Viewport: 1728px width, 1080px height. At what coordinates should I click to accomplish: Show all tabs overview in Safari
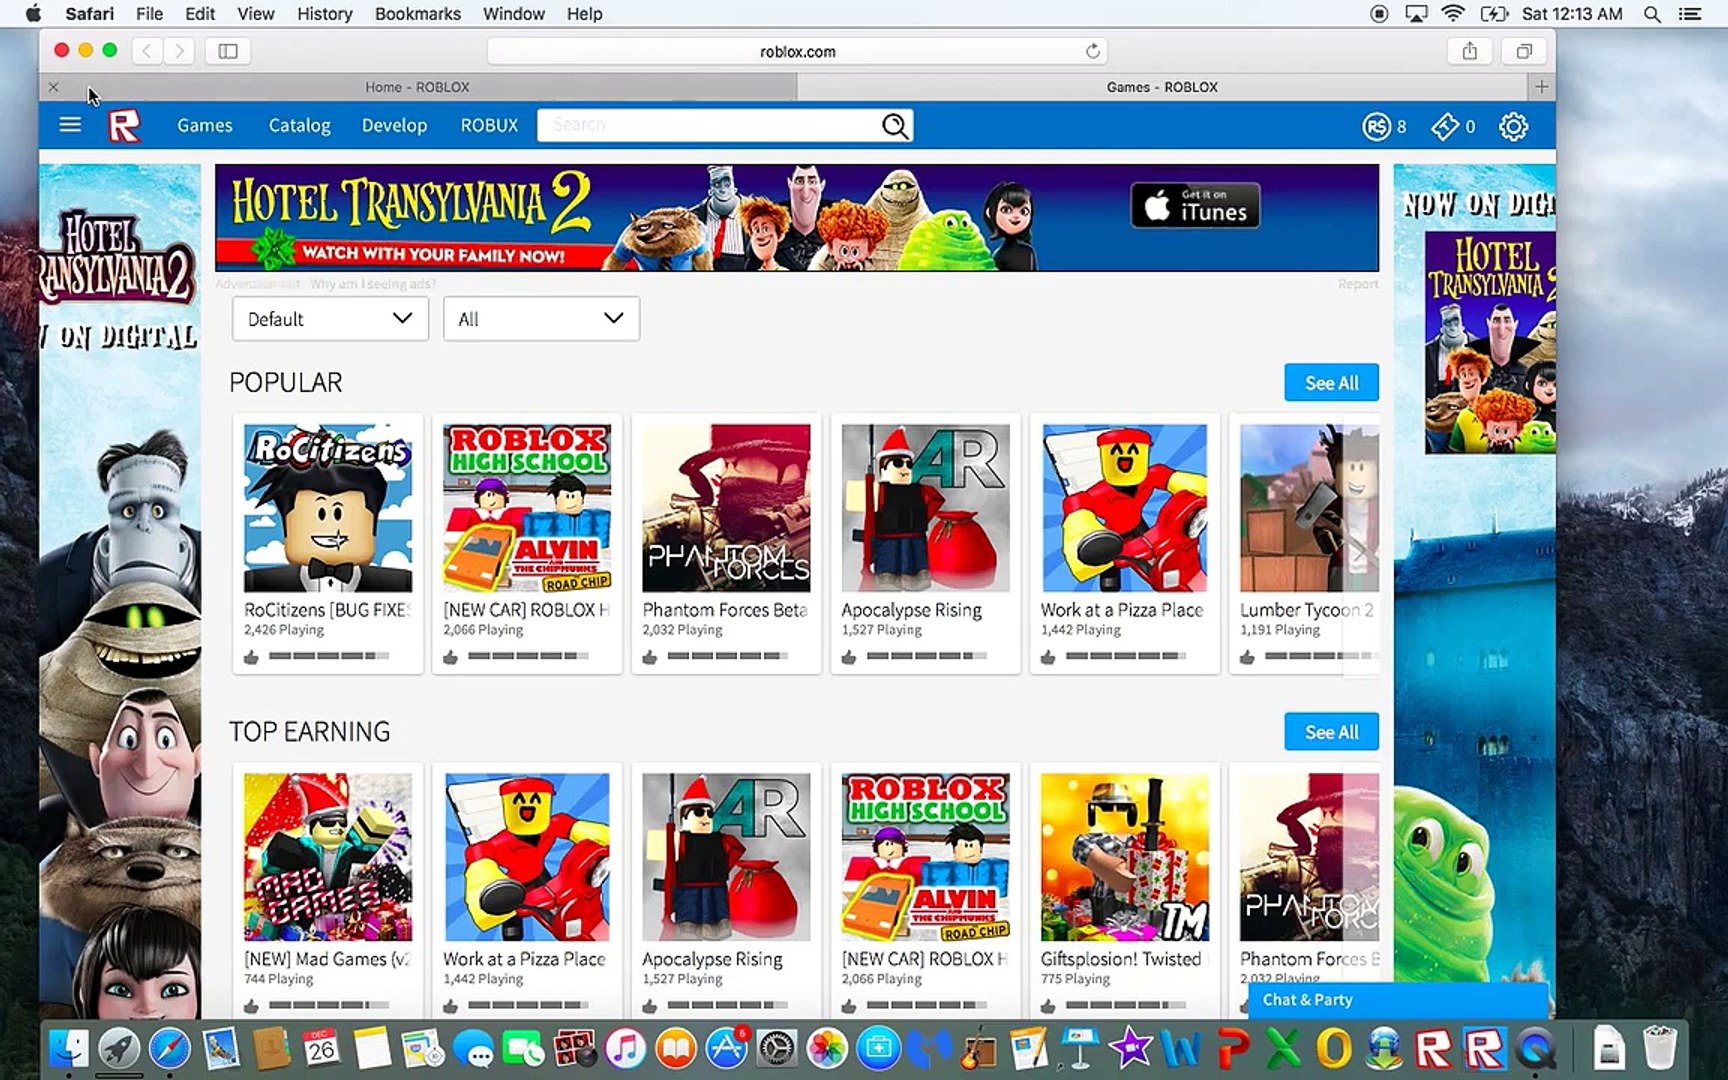(1524, 51)
